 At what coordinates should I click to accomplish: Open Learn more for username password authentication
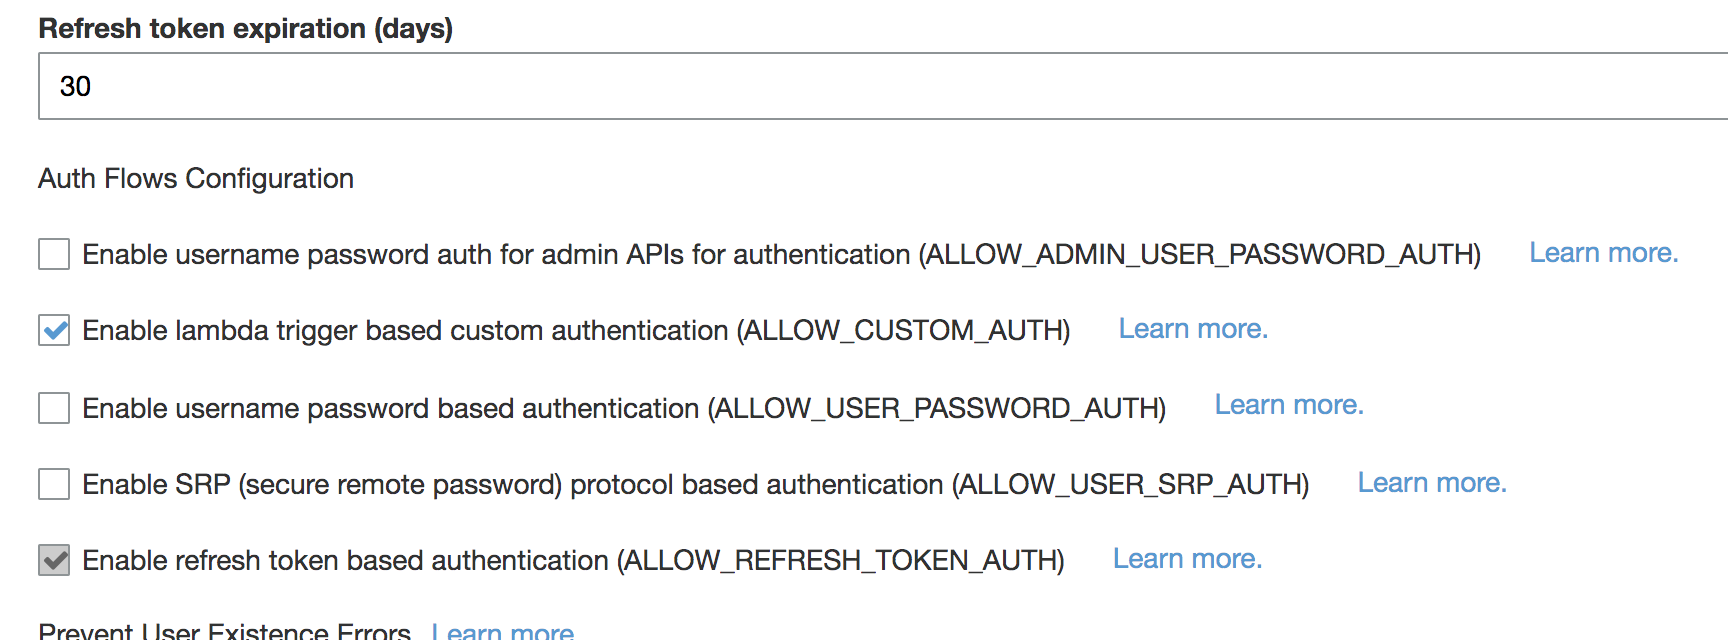pyautogui.click(x=1288, y=404)
